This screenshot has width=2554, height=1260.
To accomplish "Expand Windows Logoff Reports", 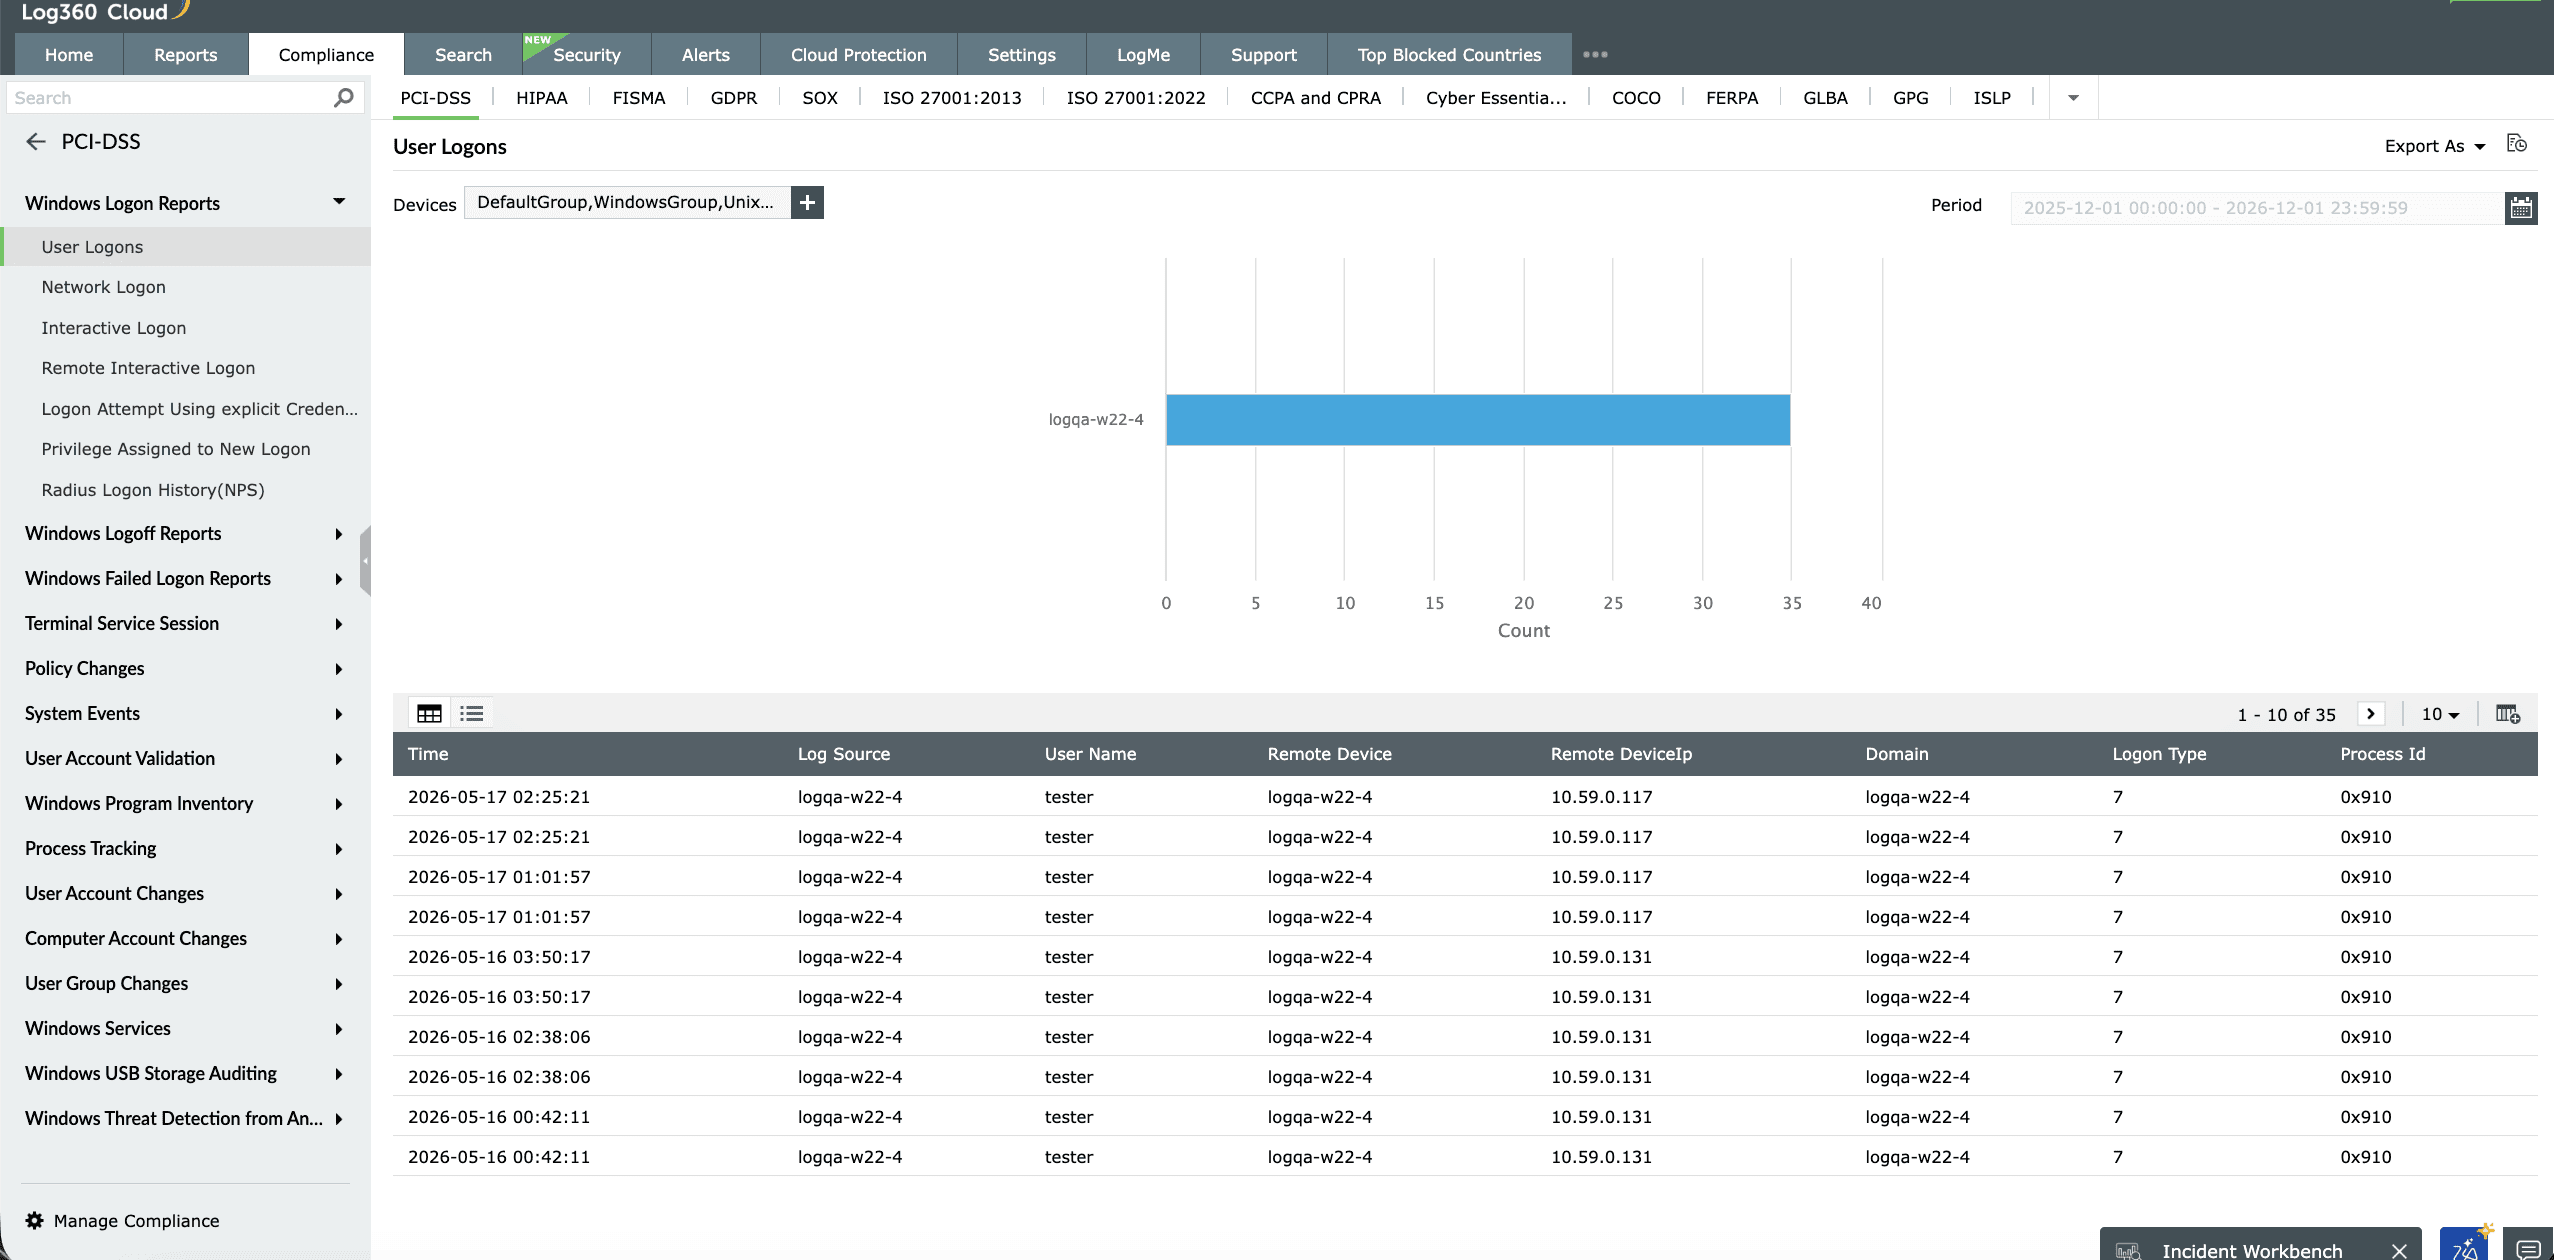I will pos(339,534).
